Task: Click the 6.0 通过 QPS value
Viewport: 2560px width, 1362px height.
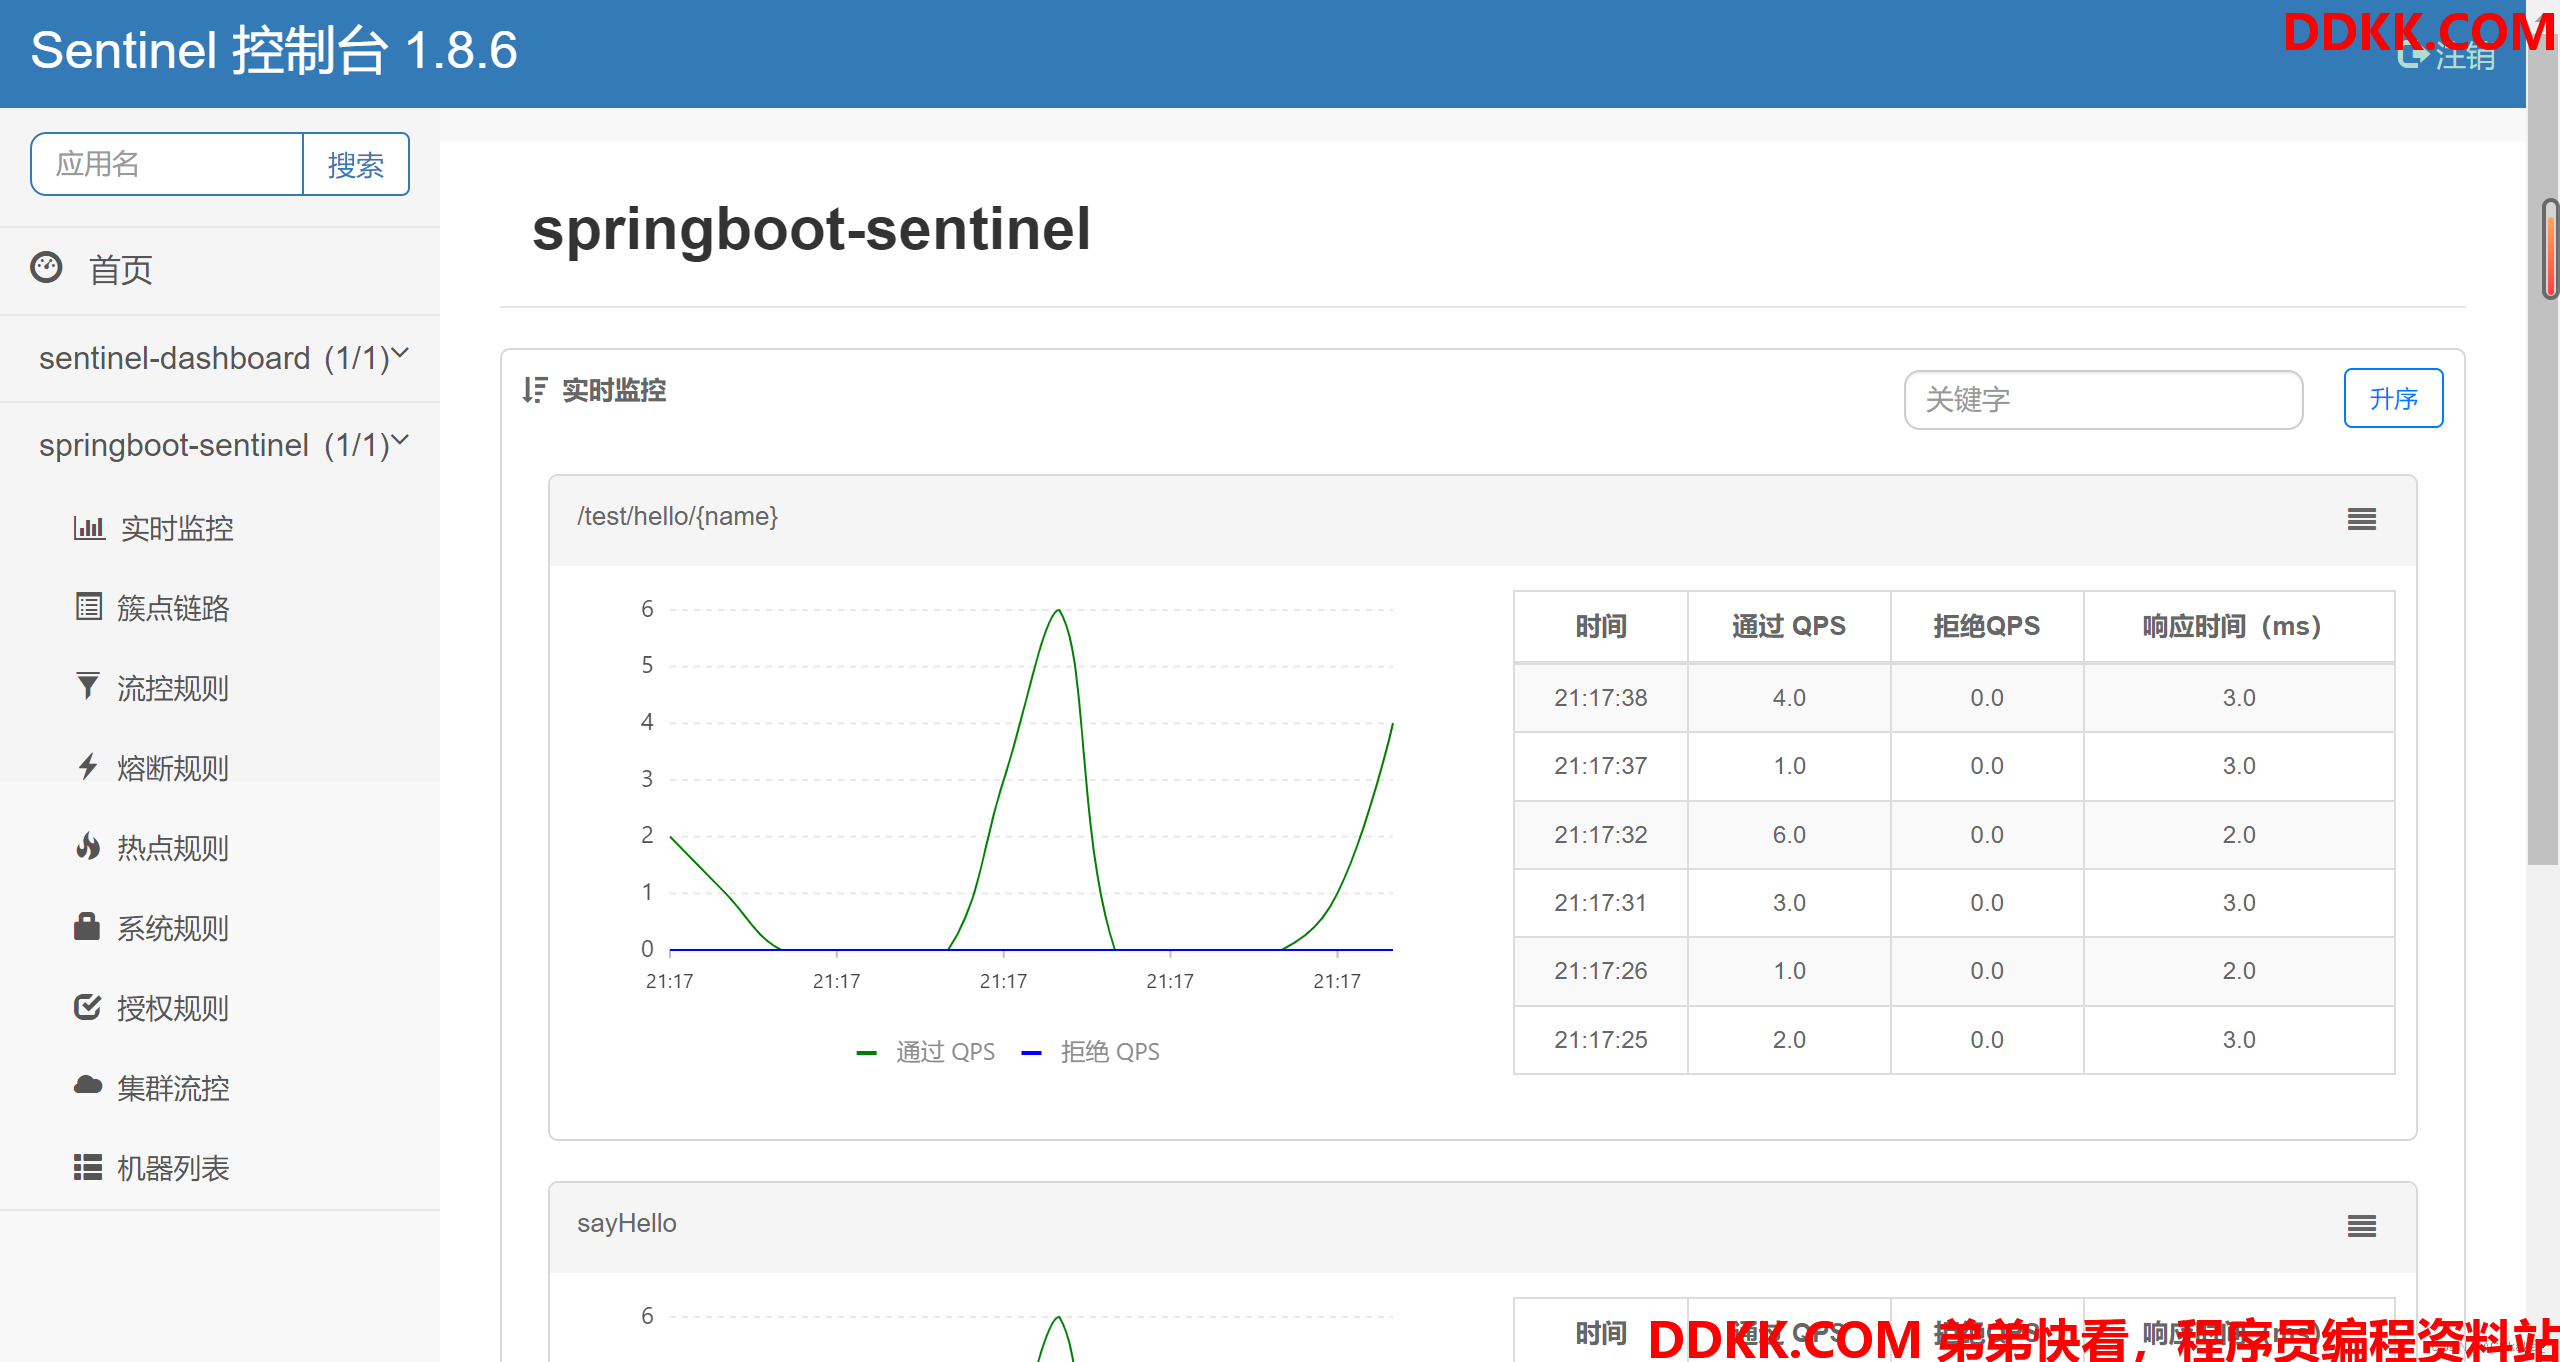Action: [1789, 835]
